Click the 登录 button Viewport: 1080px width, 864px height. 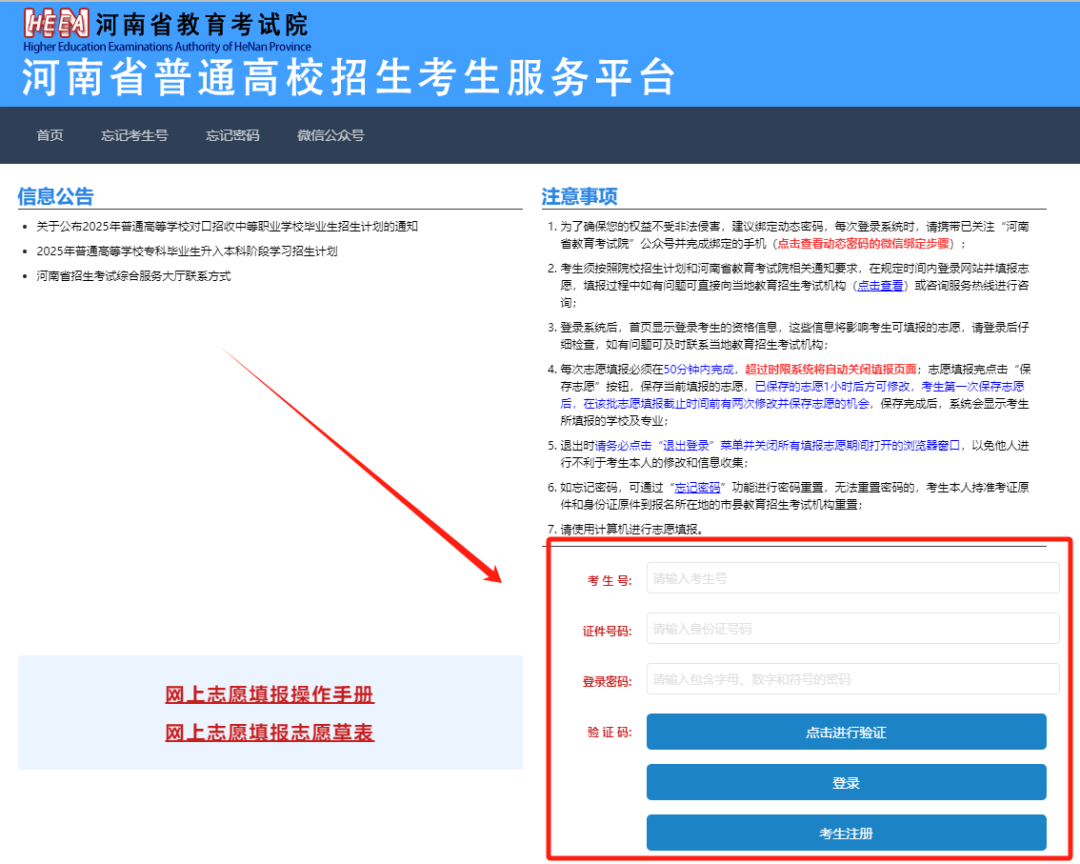pyautogui.click(x=846, y=783)
